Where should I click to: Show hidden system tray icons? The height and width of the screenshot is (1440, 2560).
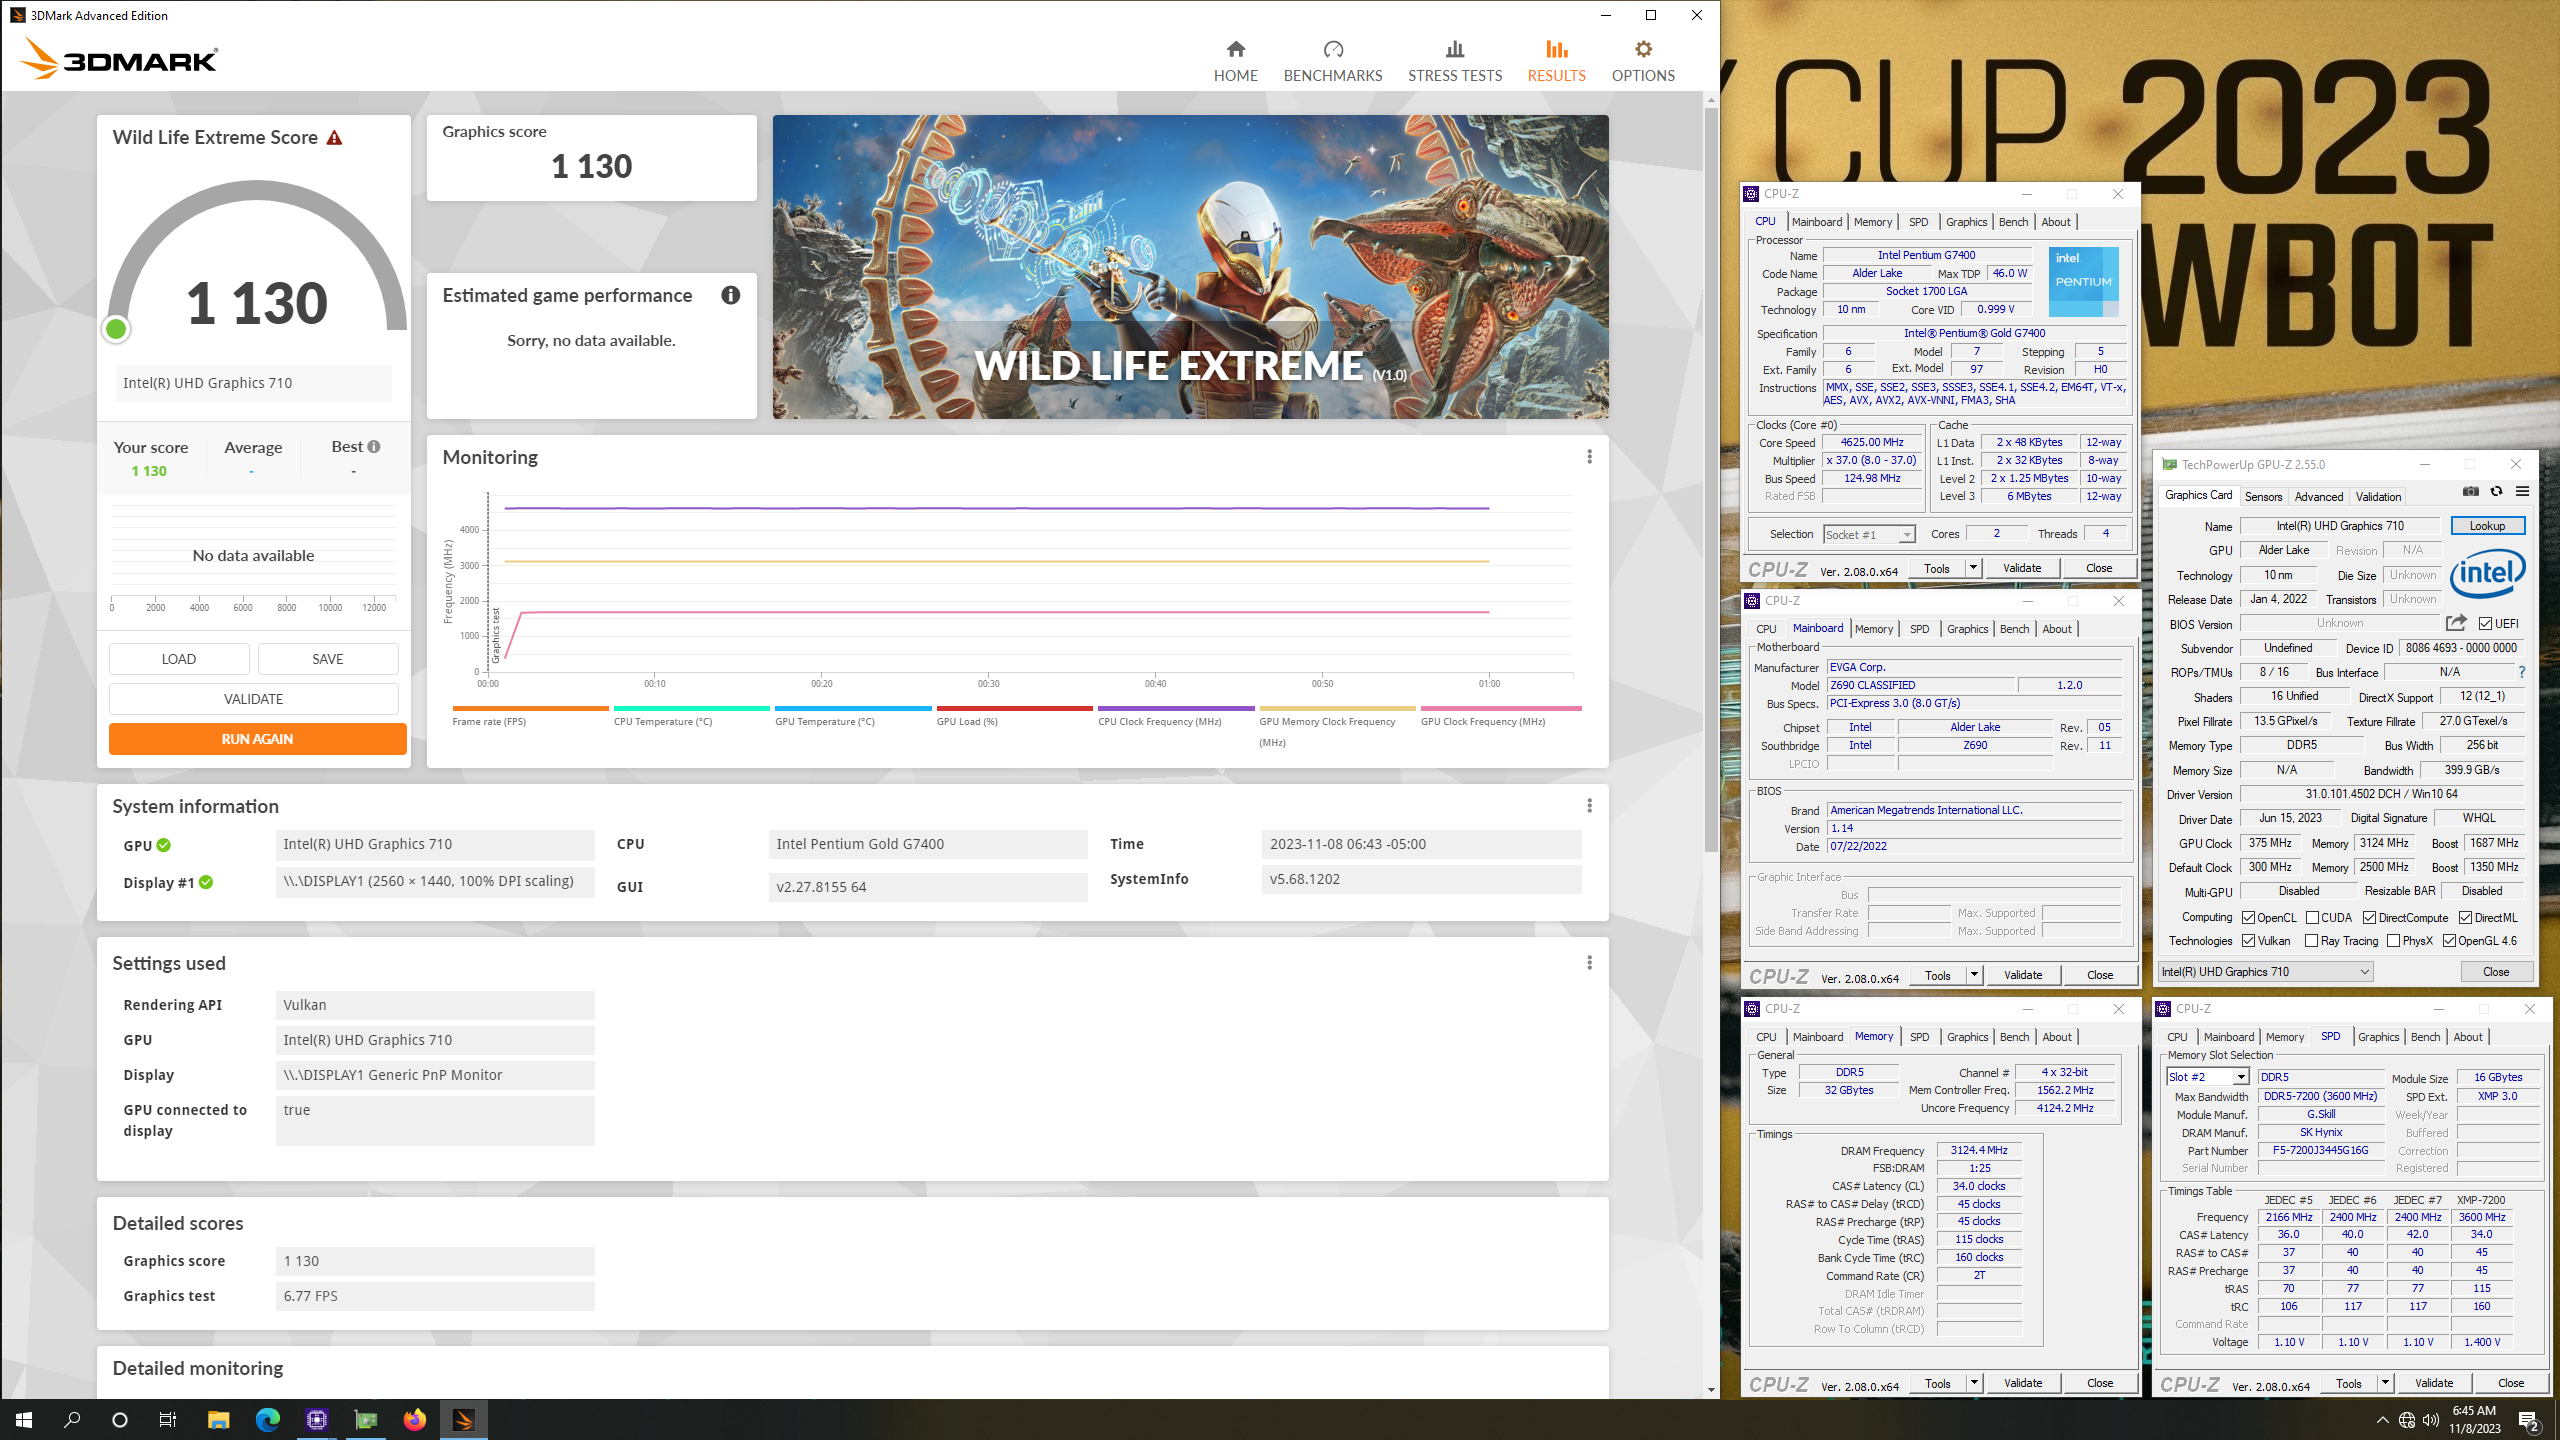tap(2382, 1420)
